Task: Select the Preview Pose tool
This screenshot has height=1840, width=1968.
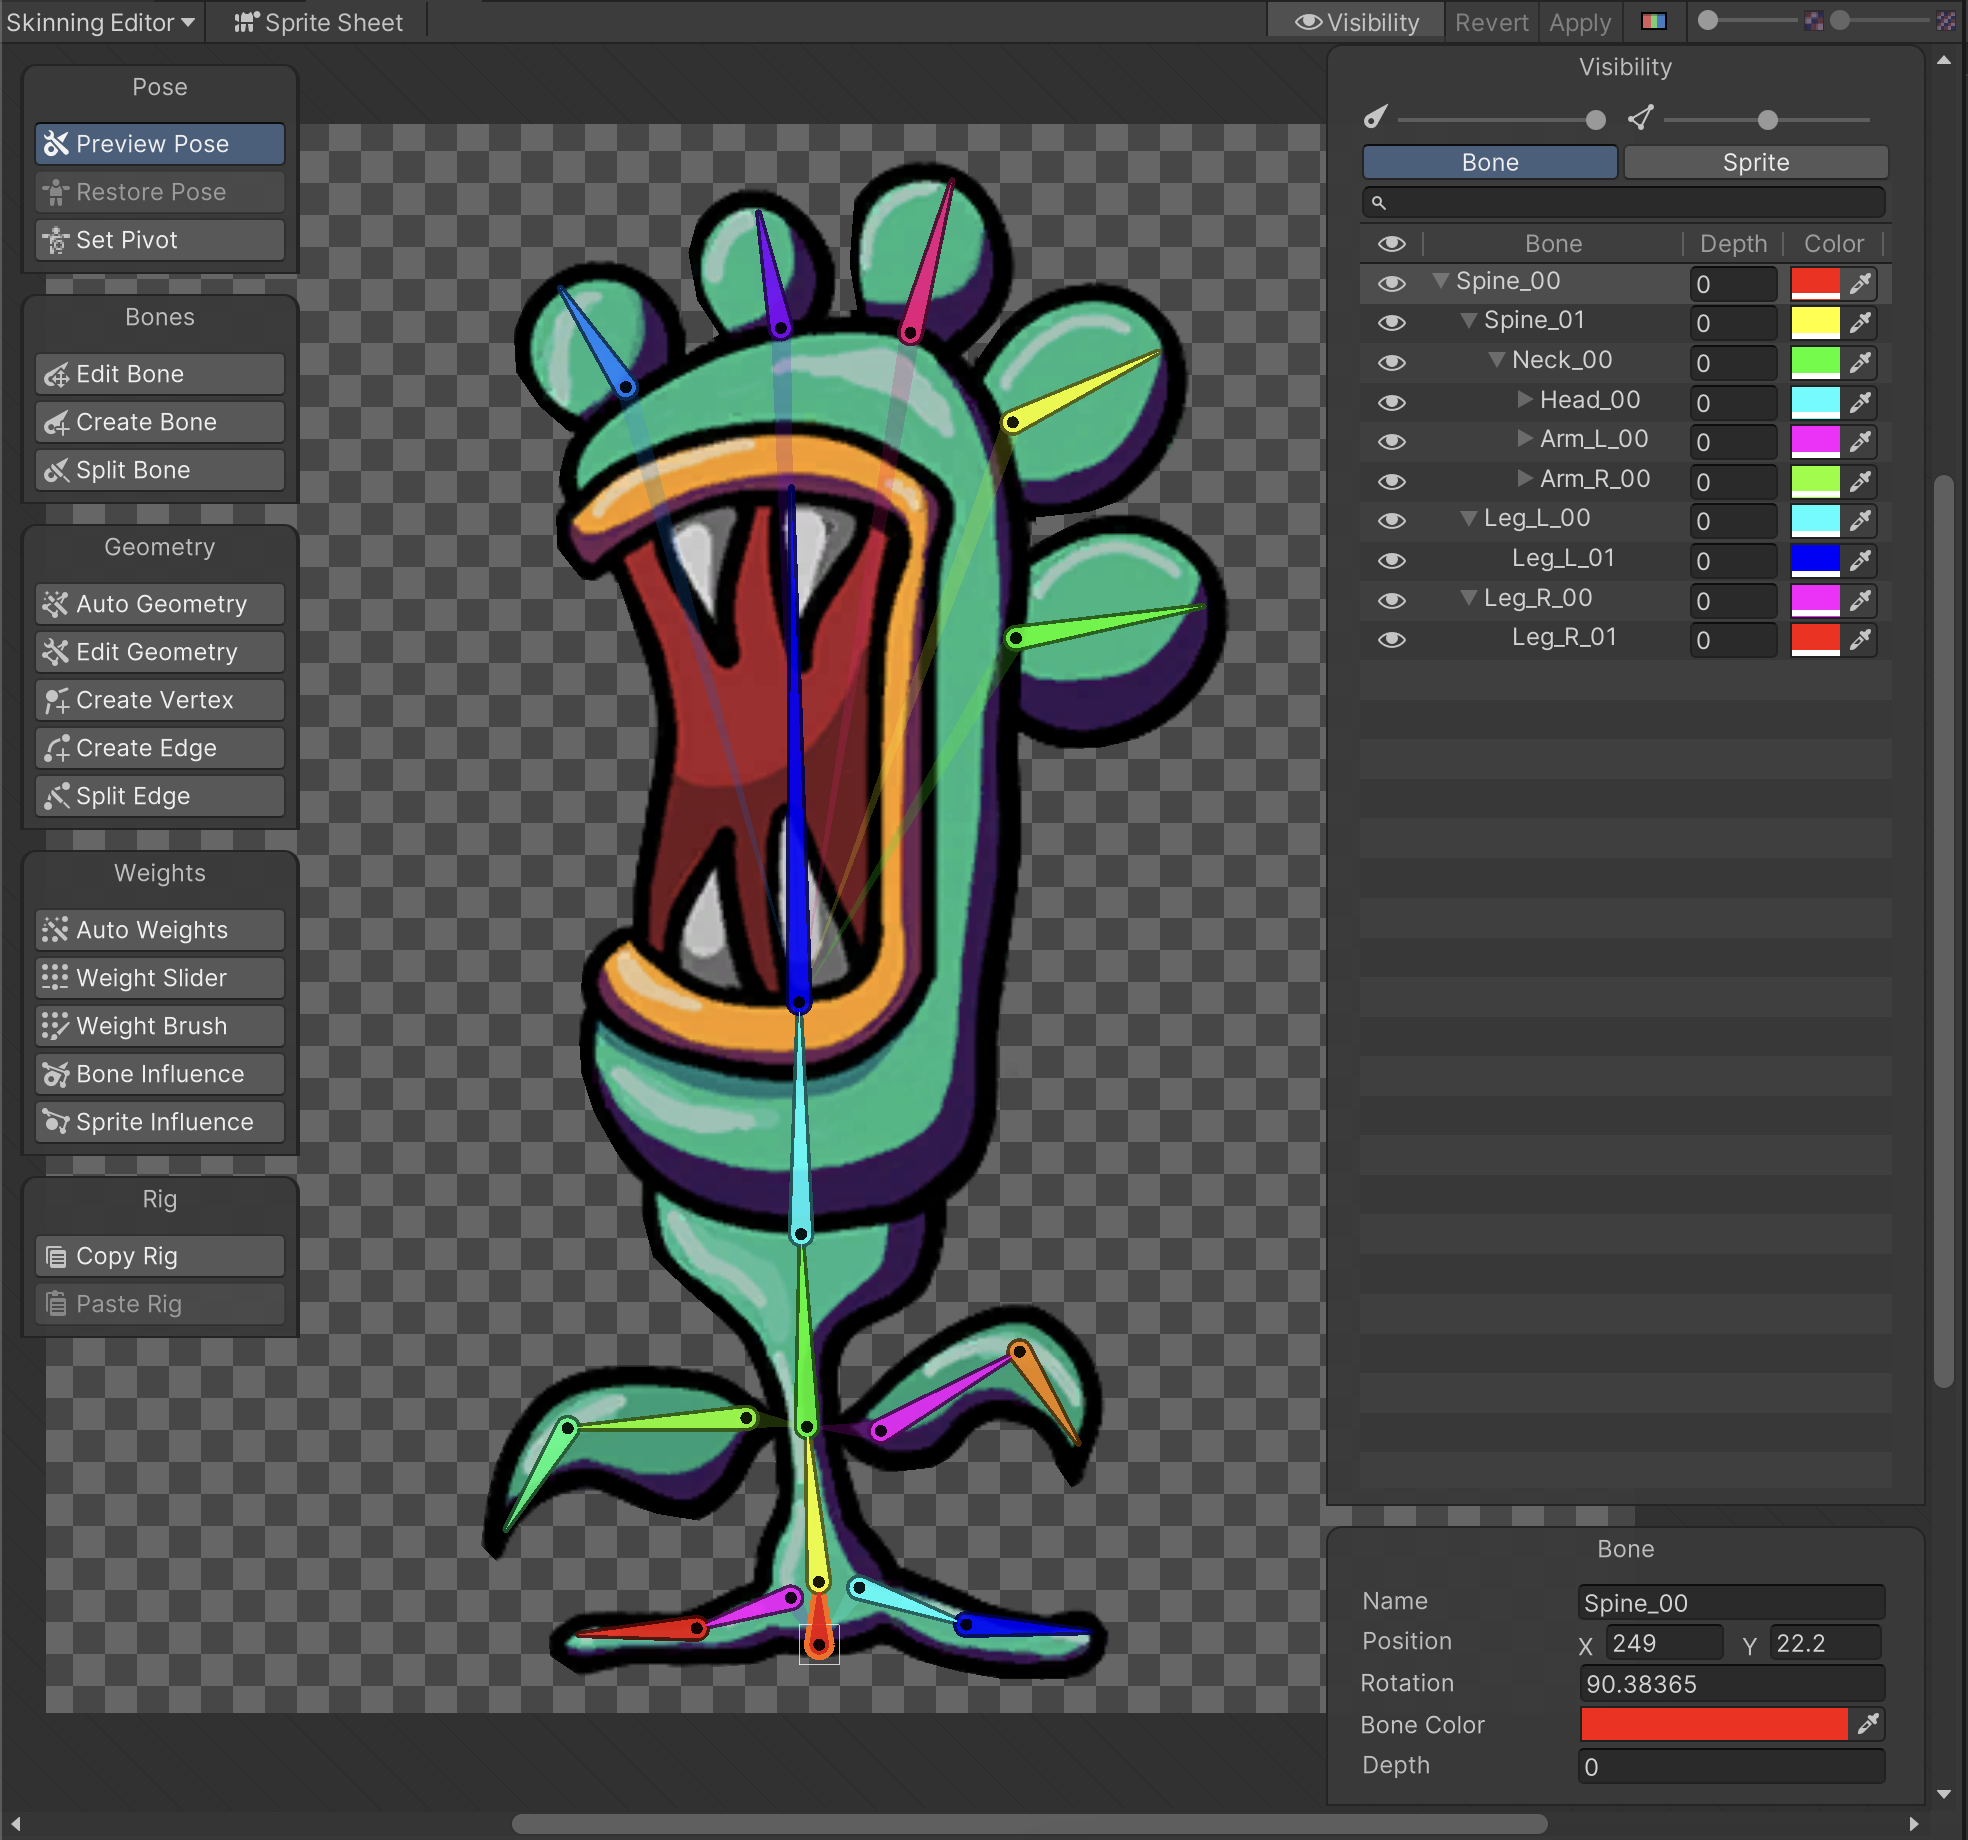Action: (159, 144)
